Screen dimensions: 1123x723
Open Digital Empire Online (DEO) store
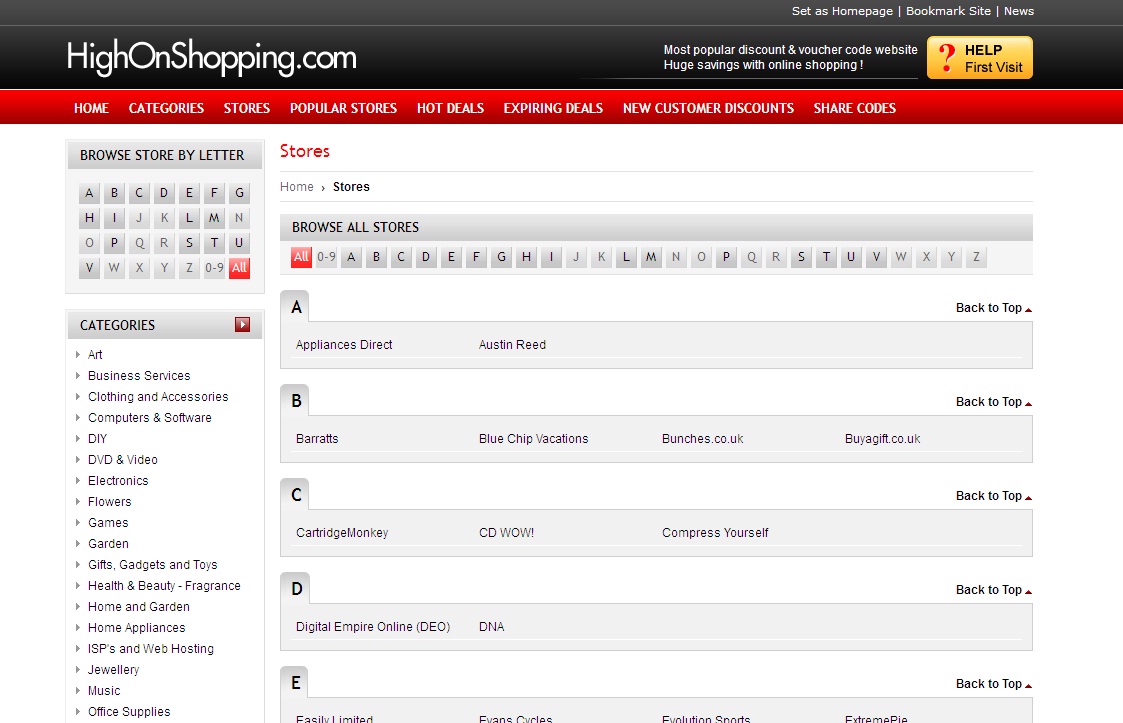click(x=373, y=626)
